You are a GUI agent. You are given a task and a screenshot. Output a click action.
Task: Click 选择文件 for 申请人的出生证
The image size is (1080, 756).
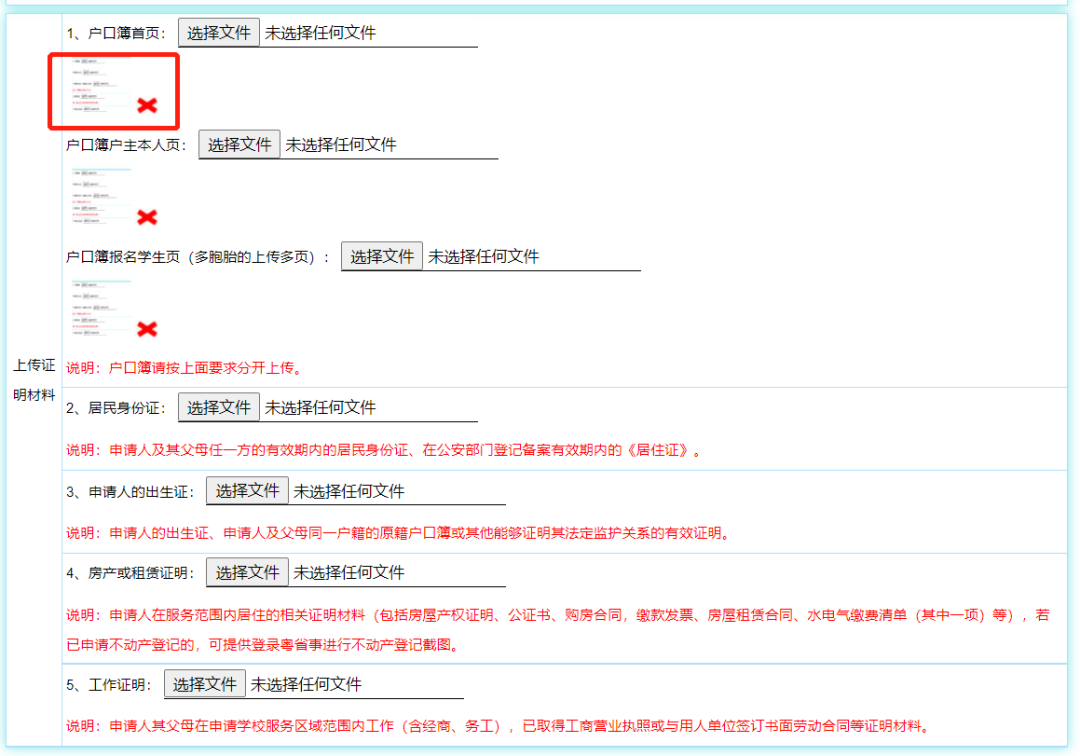coord(247,490)
